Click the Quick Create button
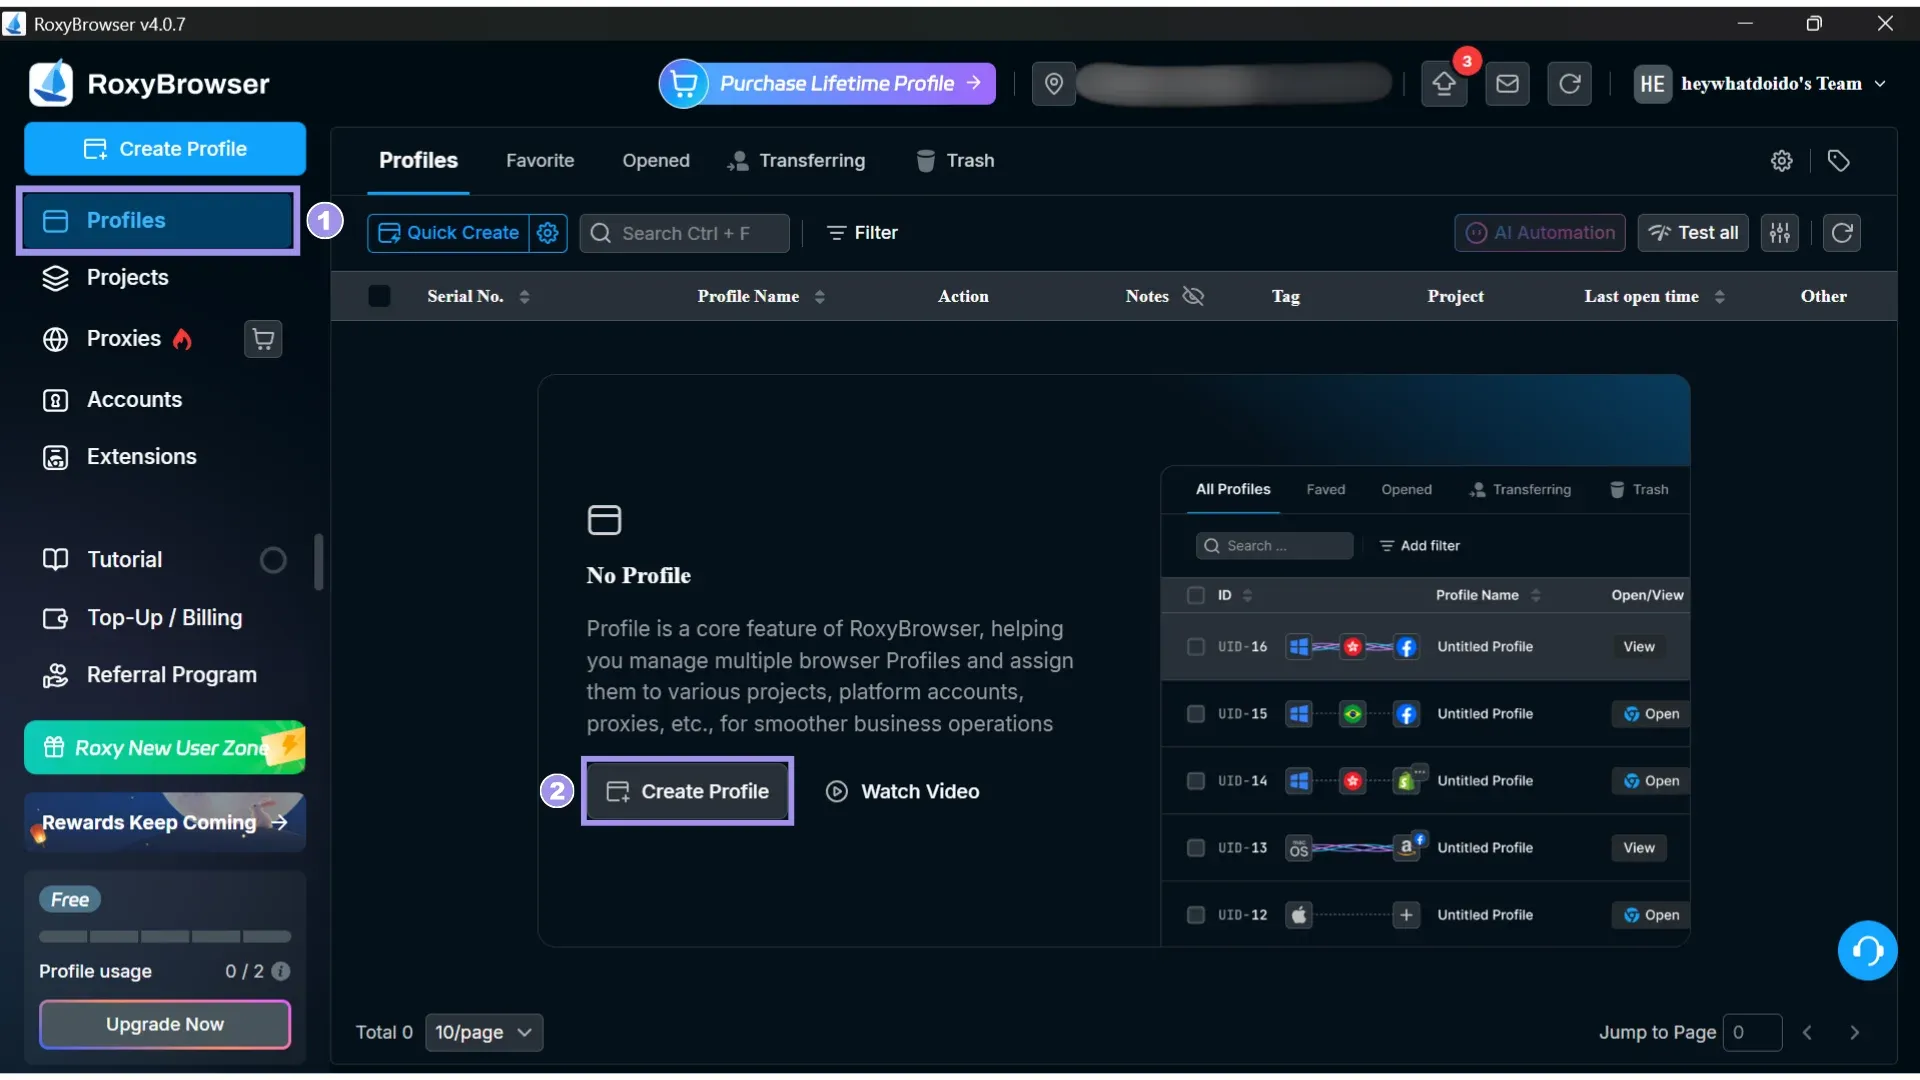Screen dimensions: 1920x1080 [x=448, y=233]
